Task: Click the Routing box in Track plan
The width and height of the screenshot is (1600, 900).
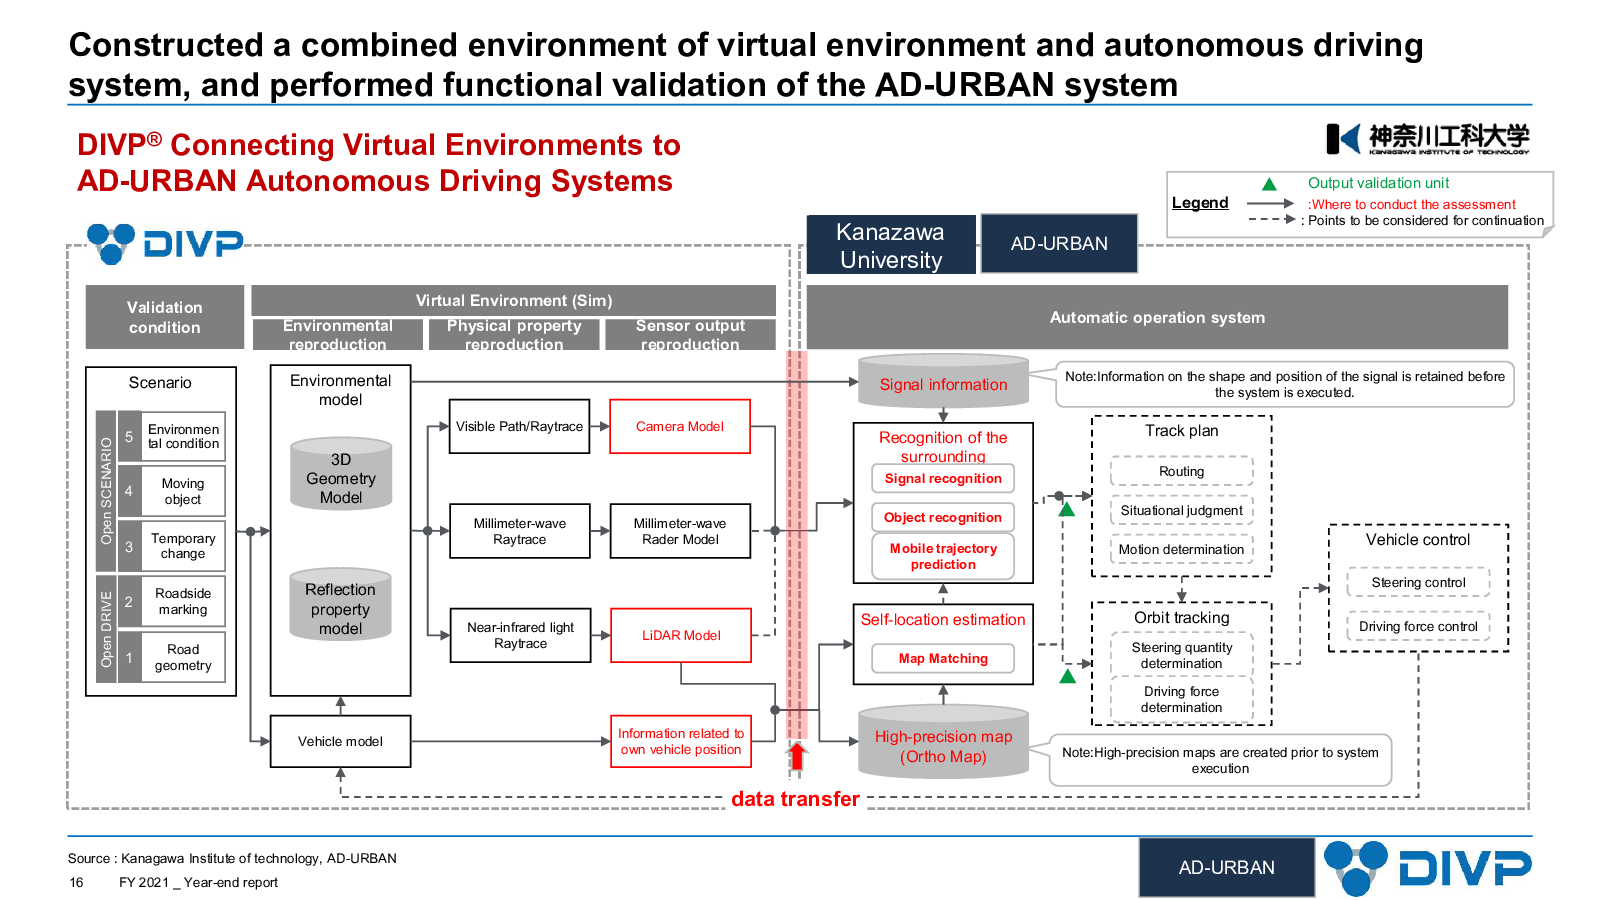Action: click(1182, 471)
